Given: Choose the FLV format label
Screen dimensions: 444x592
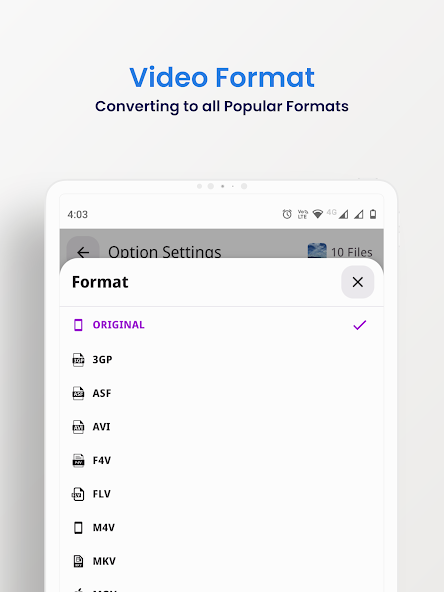Looking at the screenshot, I should 102,494.
